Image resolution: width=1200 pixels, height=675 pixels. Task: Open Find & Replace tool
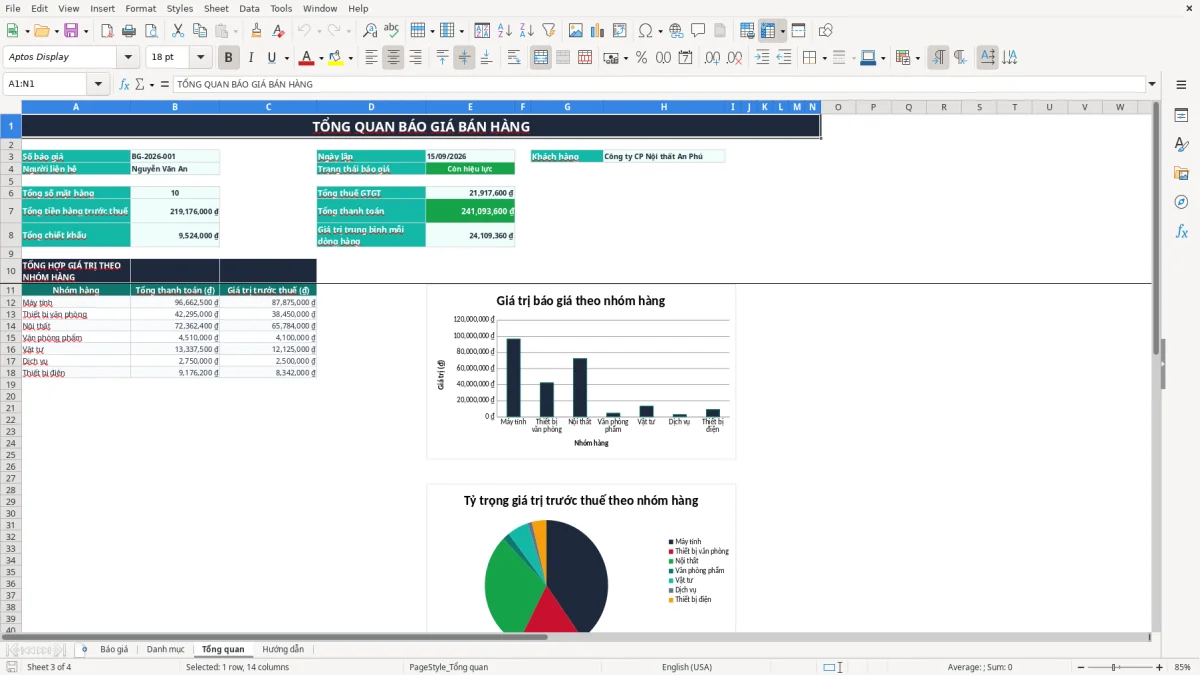coord(370,30)
